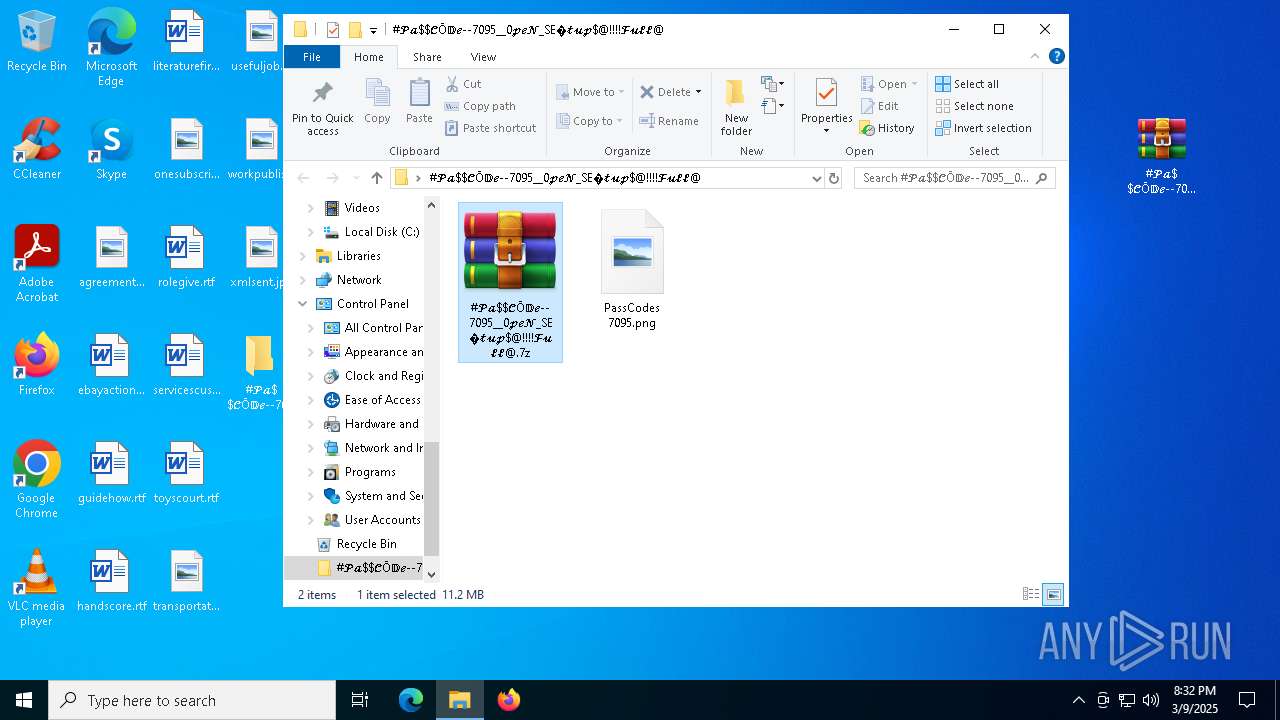The width and height of the screenshot is (1280, 720).
Task: Refresh the current folder
Action: tap(834, 178)
